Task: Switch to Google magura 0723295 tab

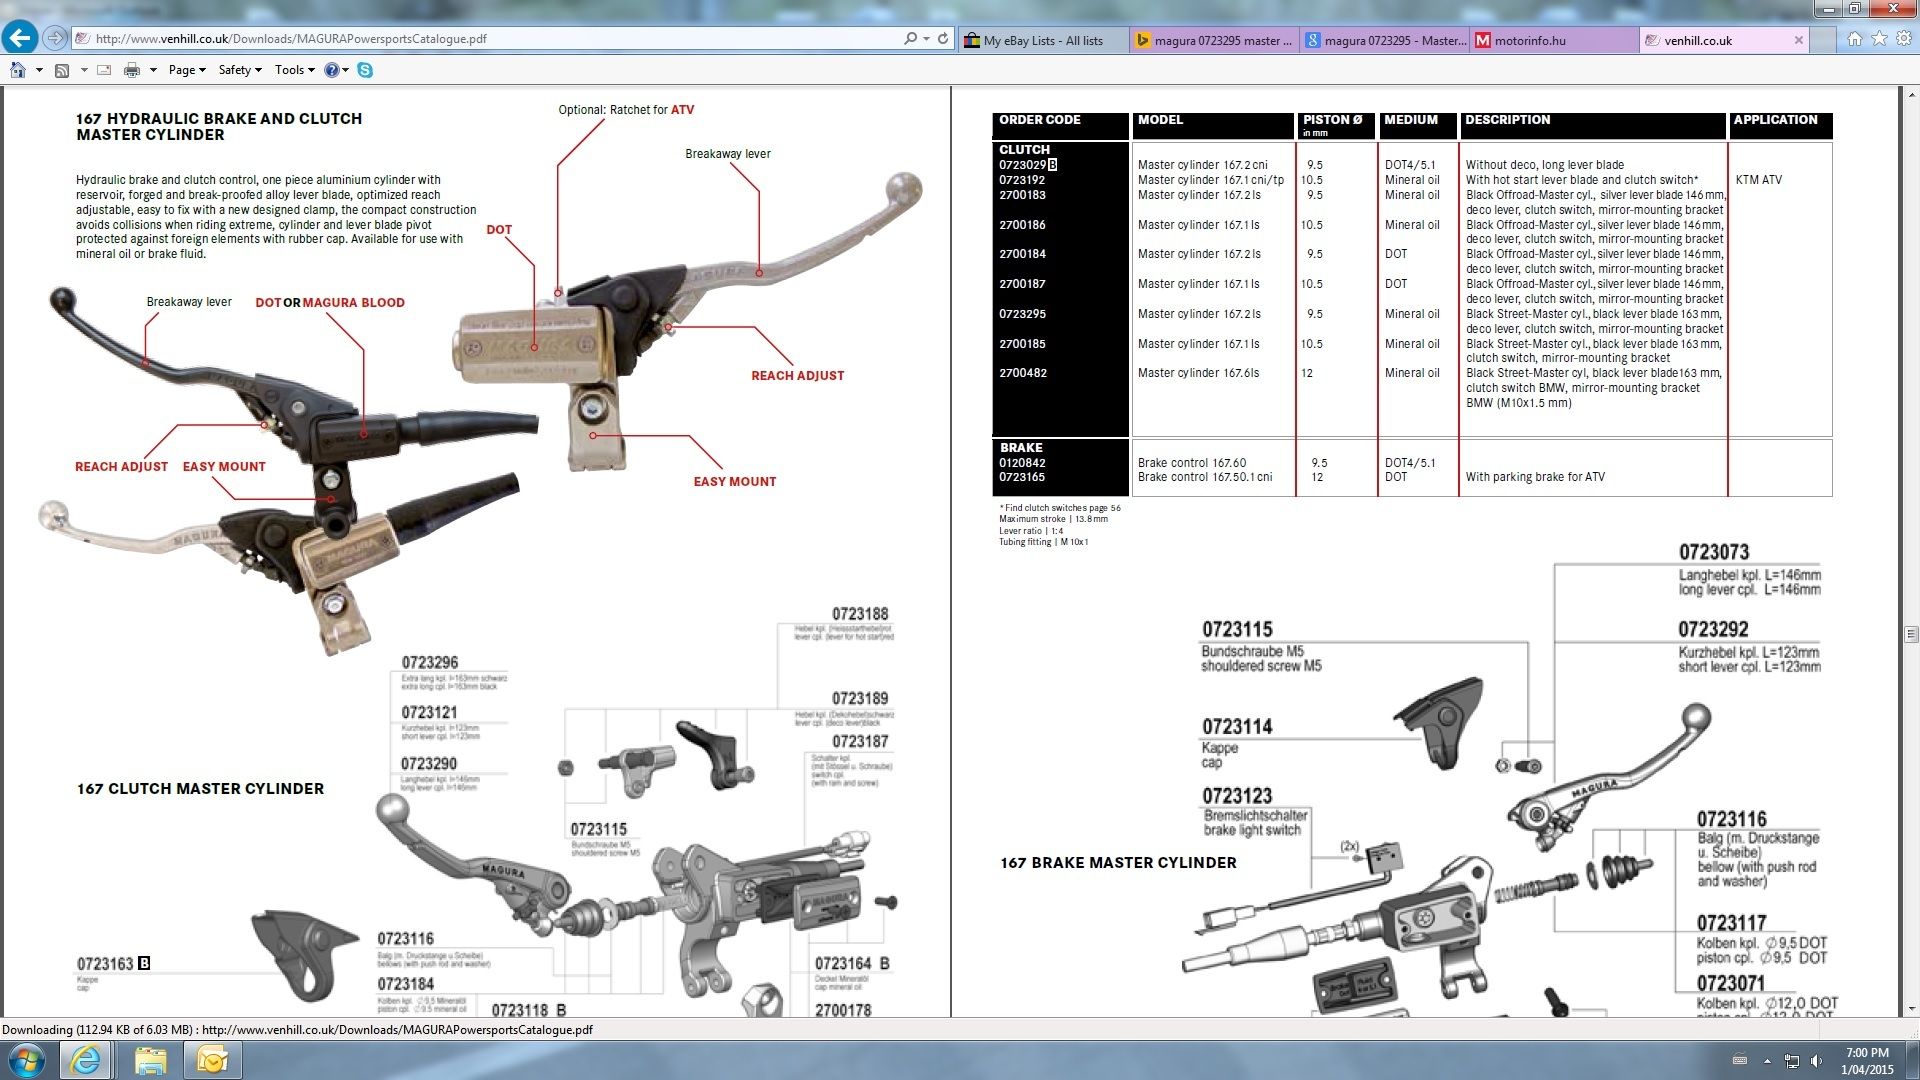Action: click(1385, 40)
